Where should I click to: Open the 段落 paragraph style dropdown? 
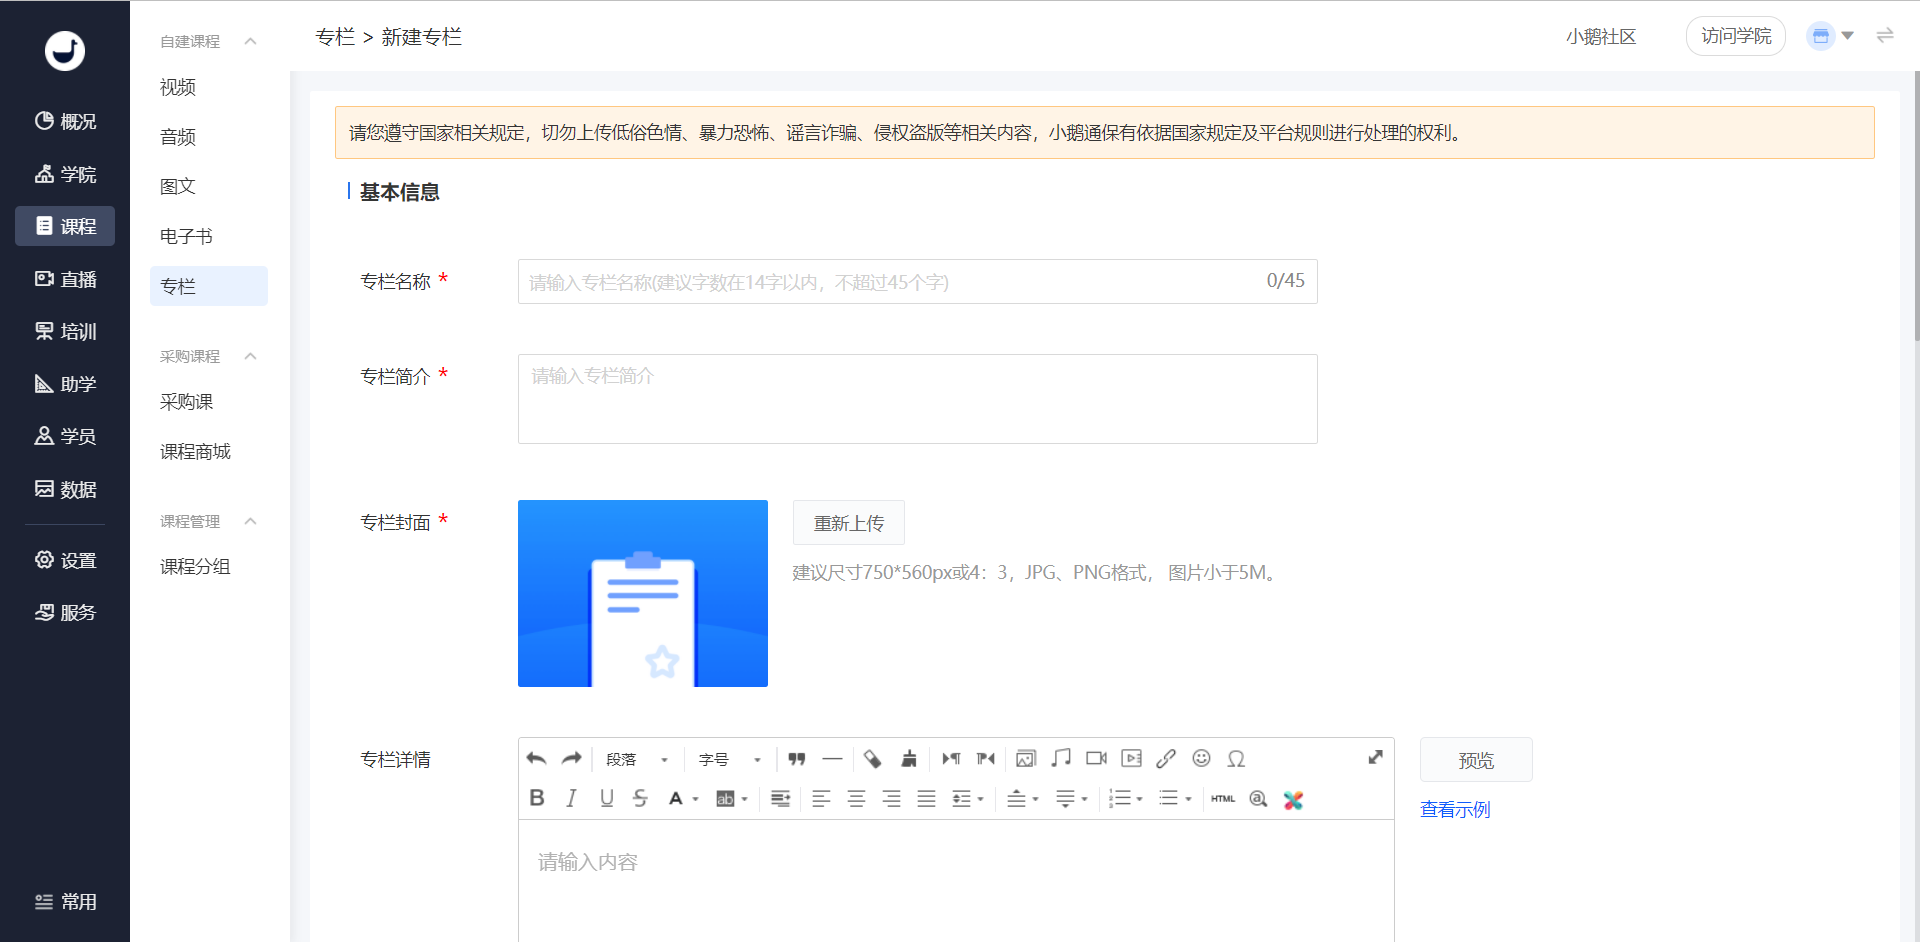[637, 759]
